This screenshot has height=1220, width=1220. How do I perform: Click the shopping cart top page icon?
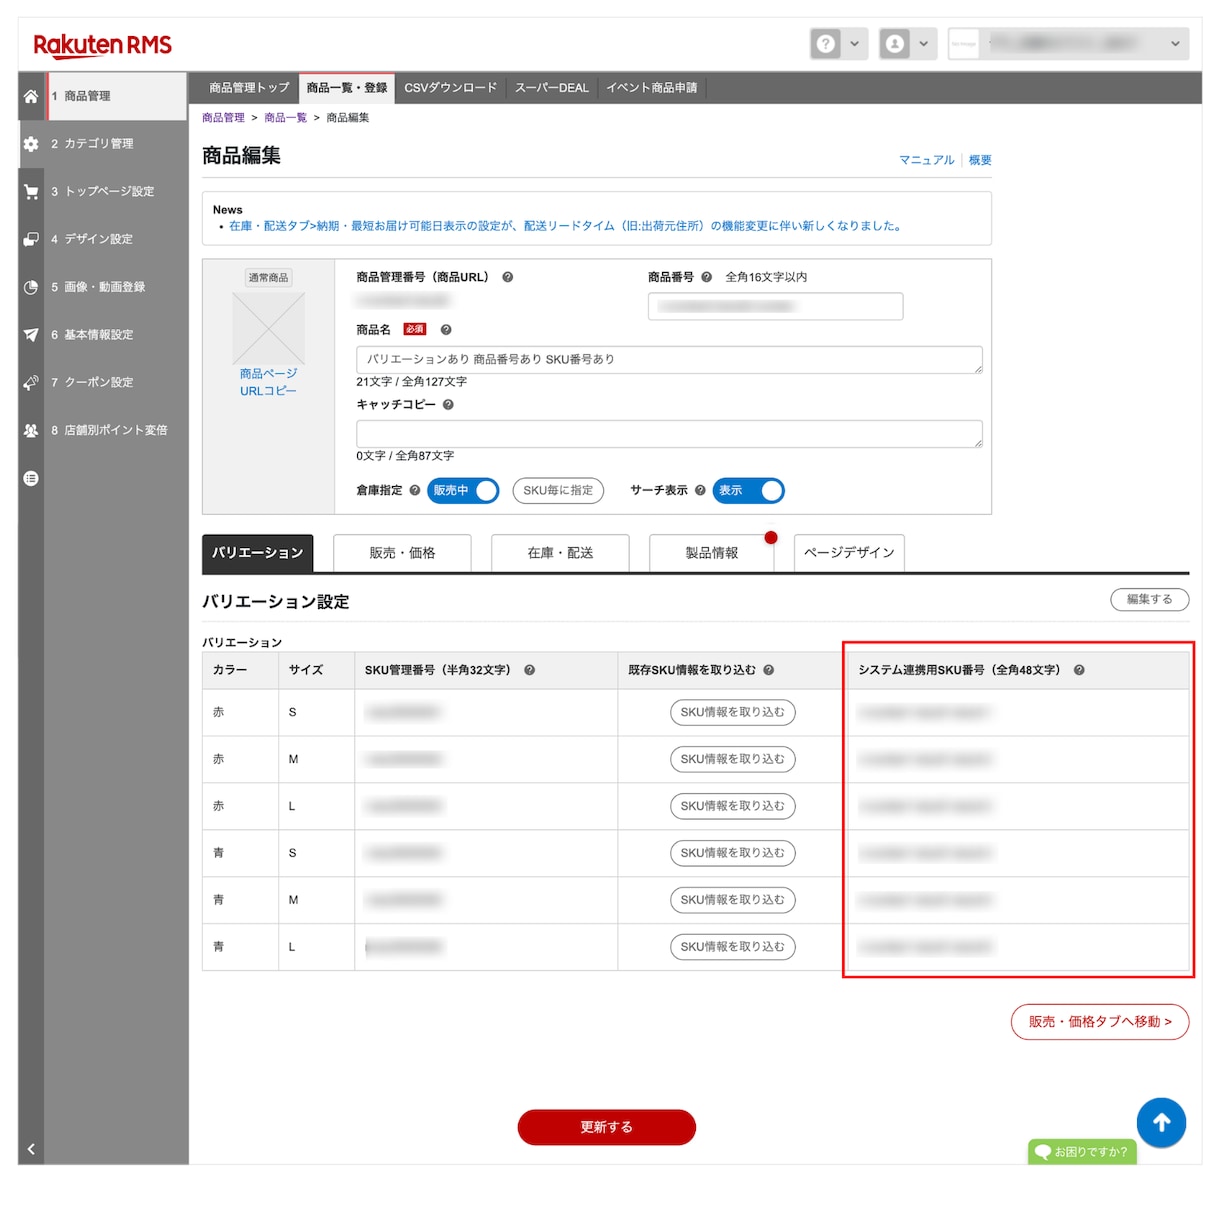(31, 191)
